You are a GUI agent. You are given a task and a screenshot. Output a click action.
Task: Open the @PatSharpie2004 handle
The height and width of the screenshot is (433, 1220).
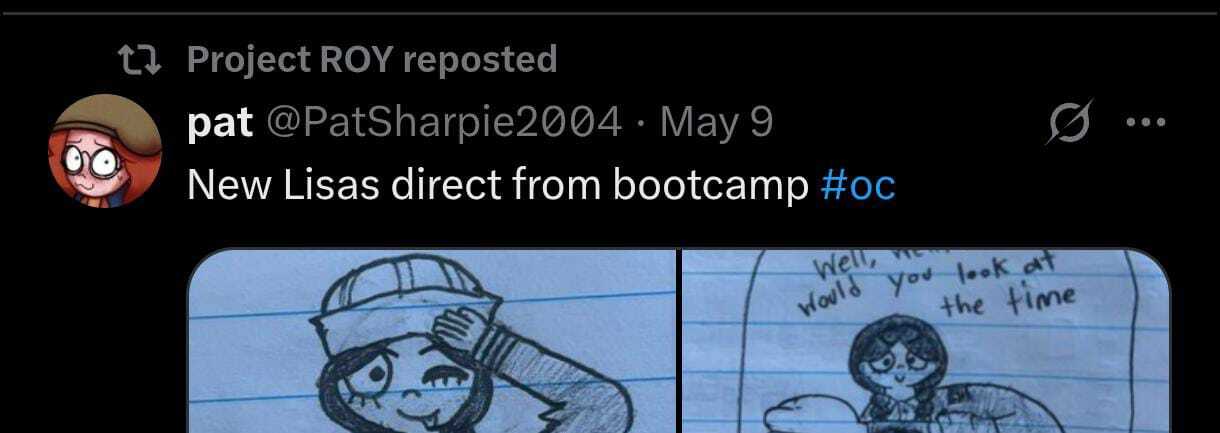pyautogui.click(x=441, y=124)
